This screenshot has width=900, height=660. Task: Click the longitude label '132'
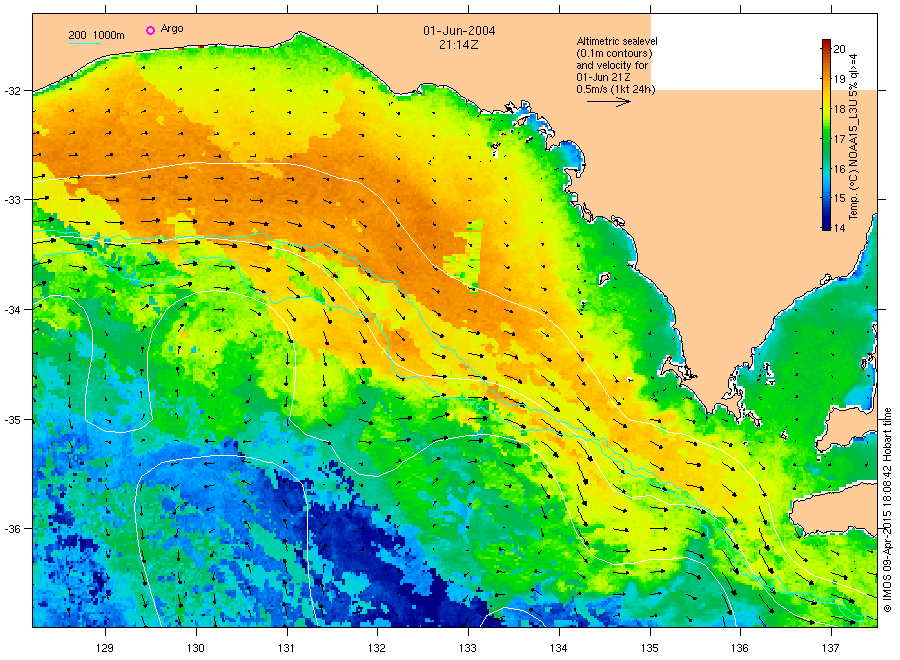[x=377, y=648]
